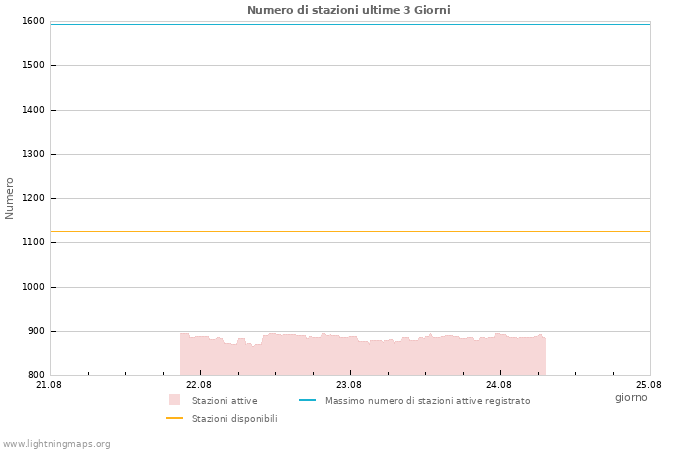700x450 pixels.
Task: Click the 23.08 date axis label
Action: [x=349, y=384]
